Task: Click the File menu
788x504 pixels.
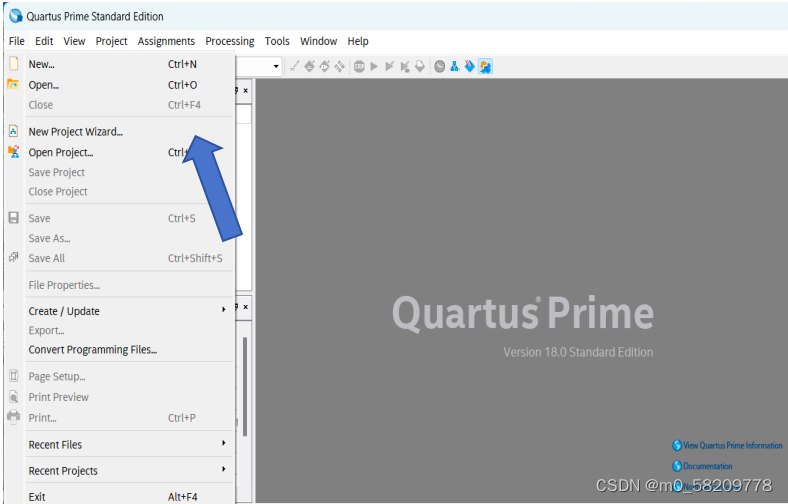Action: click(x=17, y=41)
